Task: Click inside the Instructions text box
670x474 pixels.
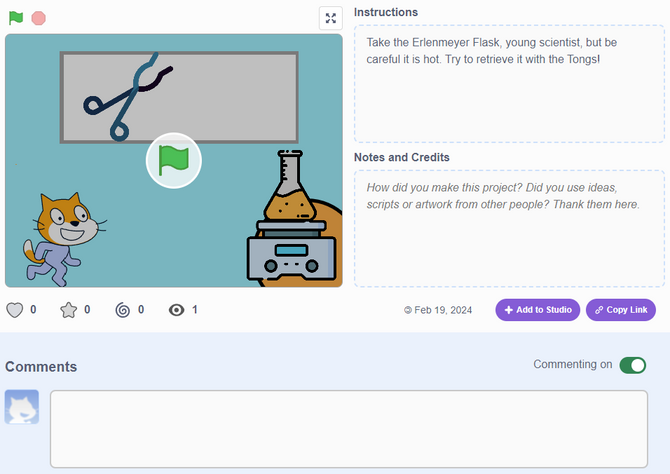Action: 509,84
